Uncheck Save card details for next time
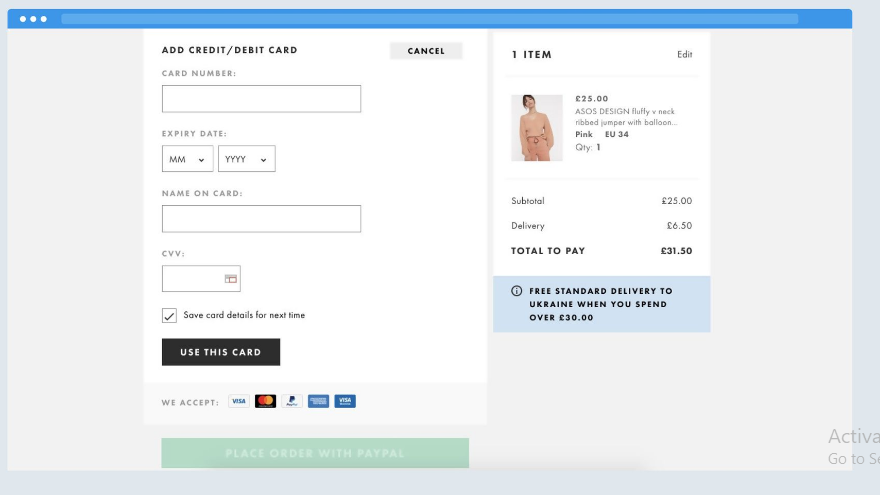The image size is (880, 495). (170, 316)
